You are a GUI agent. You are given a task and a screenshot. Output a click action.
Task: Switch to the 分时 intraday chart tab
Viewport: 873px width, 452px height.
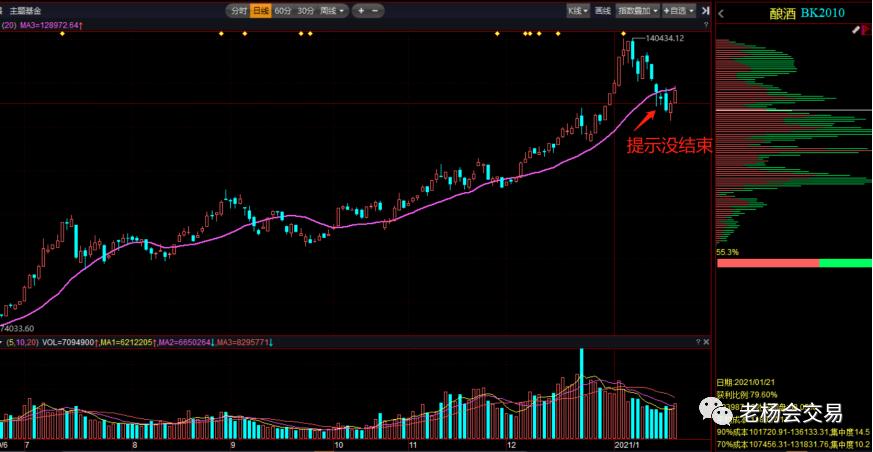(x=238, y=11)
